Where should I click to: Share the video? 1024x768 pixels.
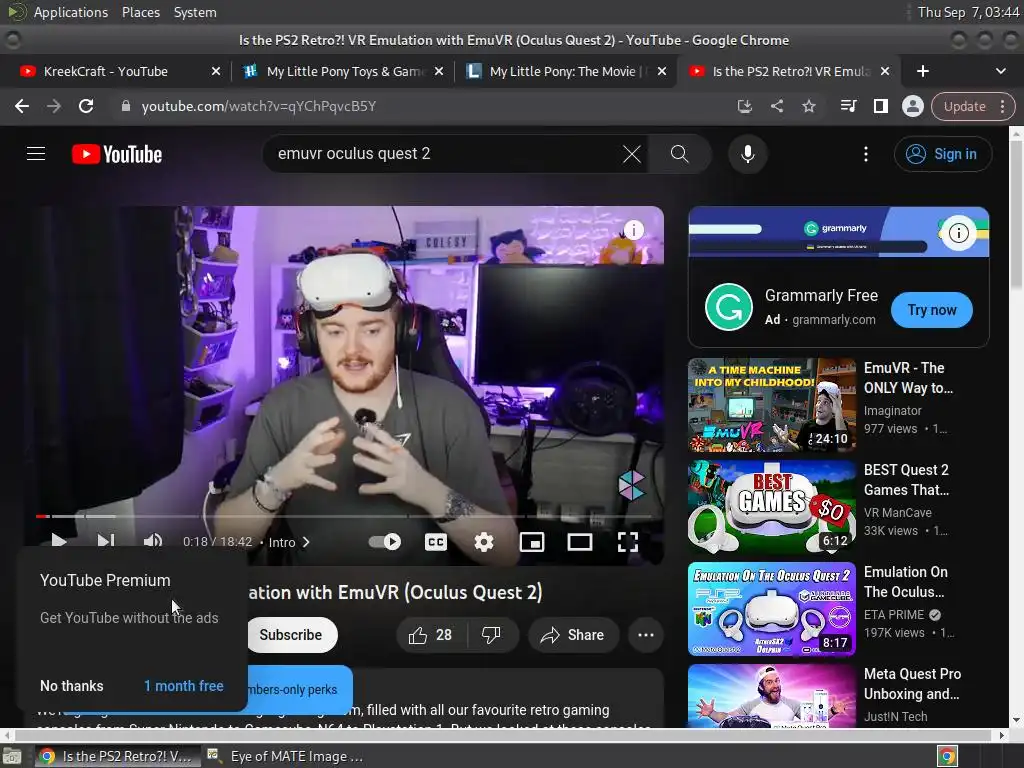(x=573, y=635)
